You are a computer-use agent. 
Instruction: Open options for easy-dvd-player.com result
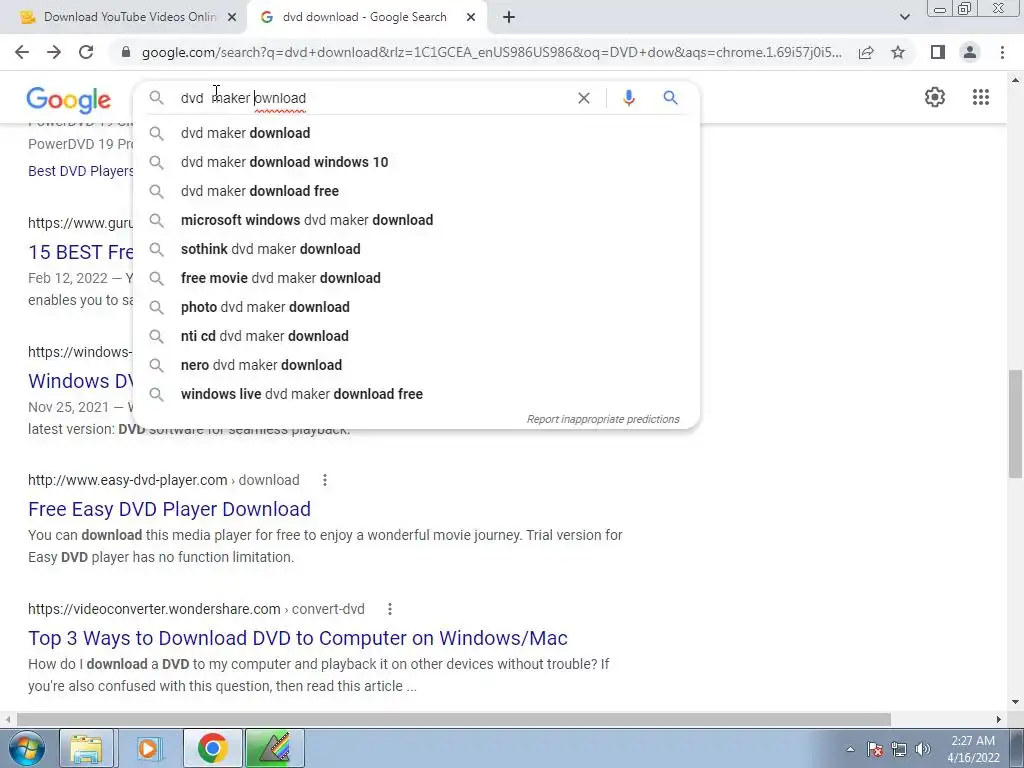325,480
